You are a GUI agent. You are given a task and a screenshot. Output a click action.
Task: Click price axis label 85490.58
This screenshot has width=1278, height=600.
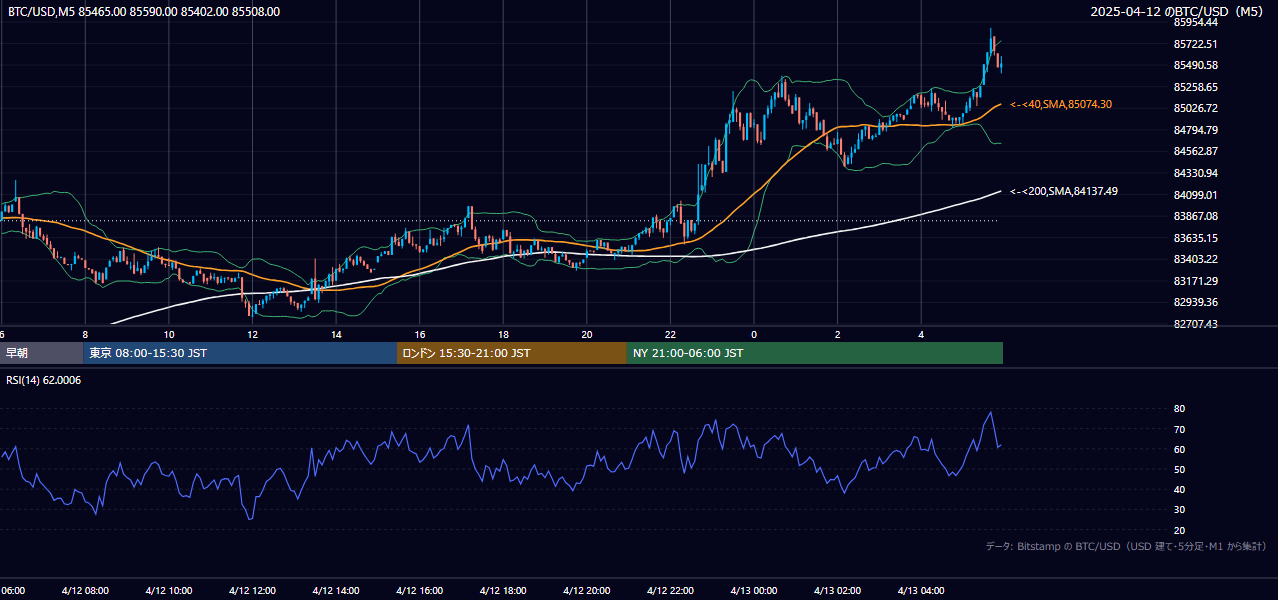[1195, 65]
